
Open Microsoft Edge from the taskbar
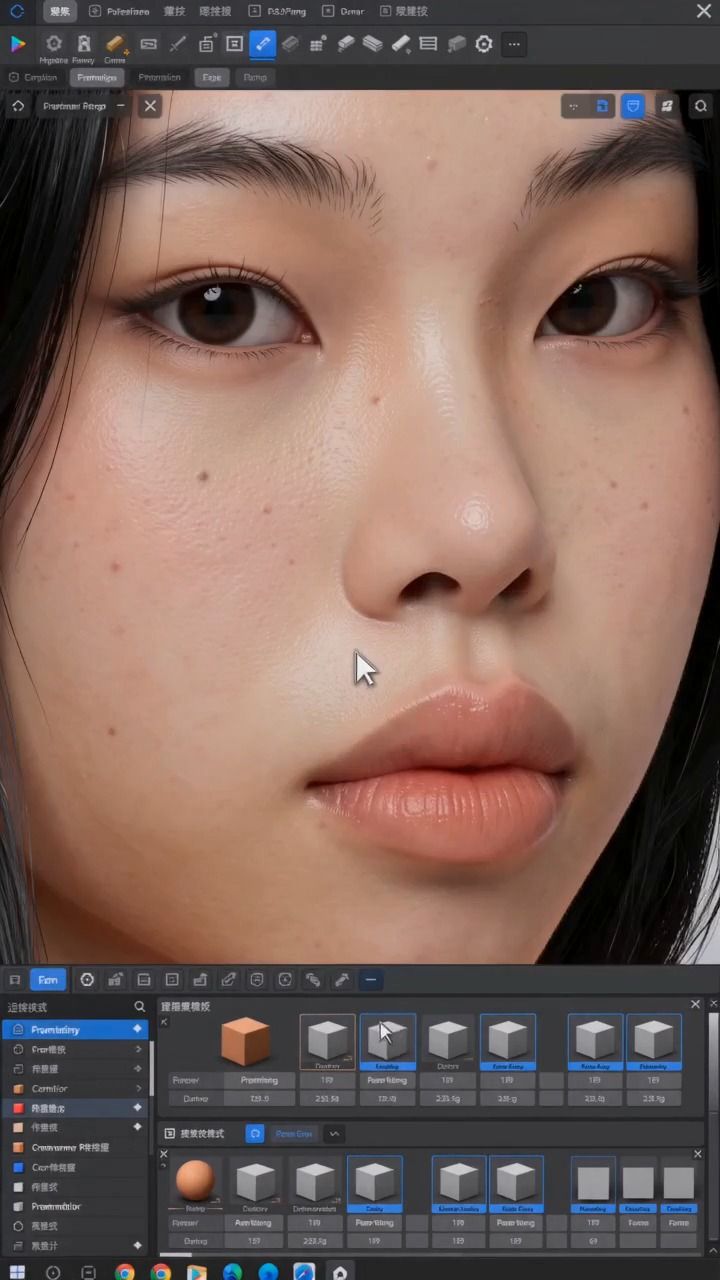click(232, 1272)
